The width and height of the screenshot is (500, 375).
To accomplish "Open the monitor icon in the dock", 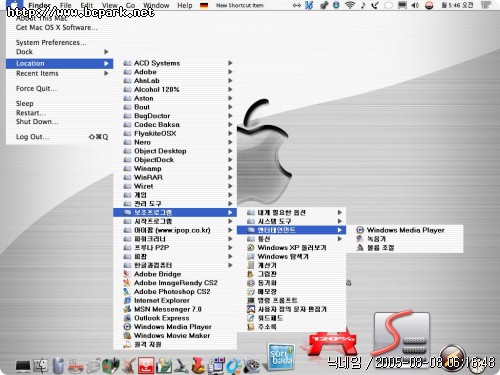I will click(23, 366).
